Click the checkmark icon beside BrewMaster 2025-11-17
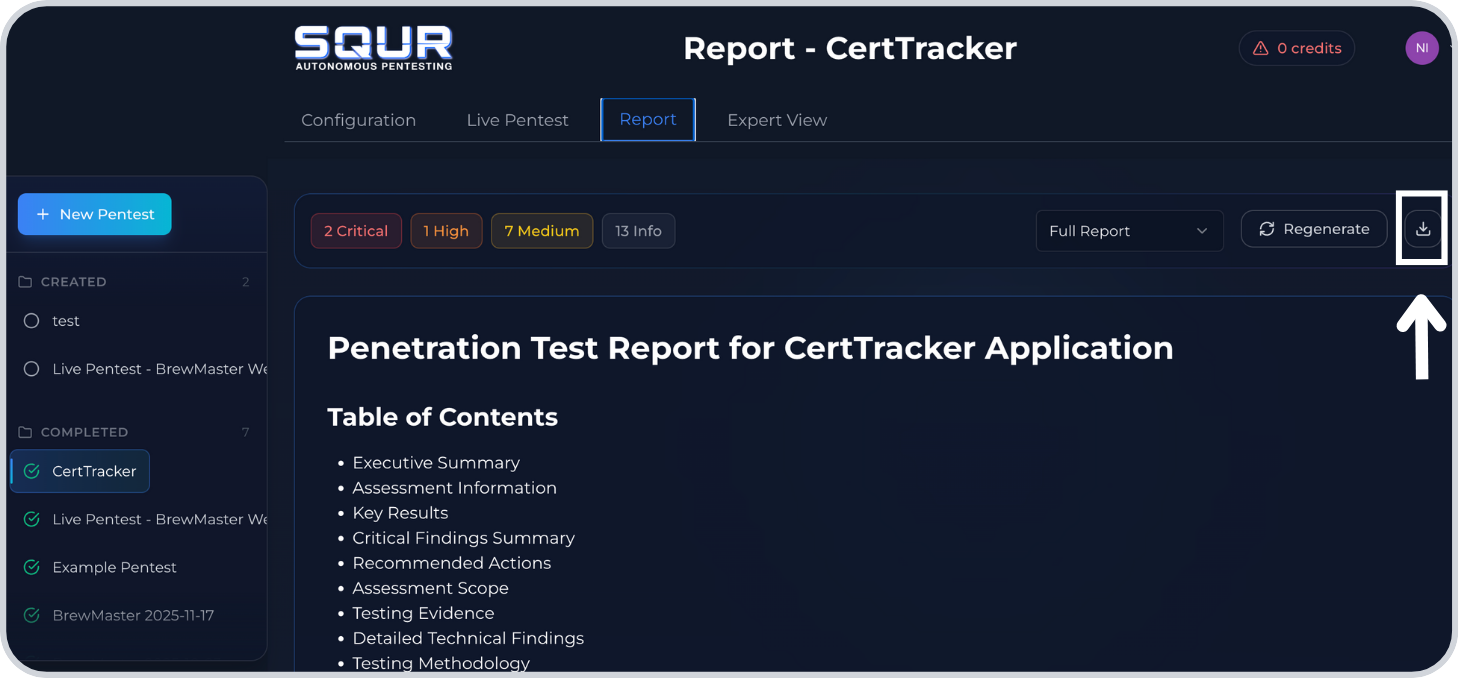This screenshot has width=1459, height=681. 31,615
